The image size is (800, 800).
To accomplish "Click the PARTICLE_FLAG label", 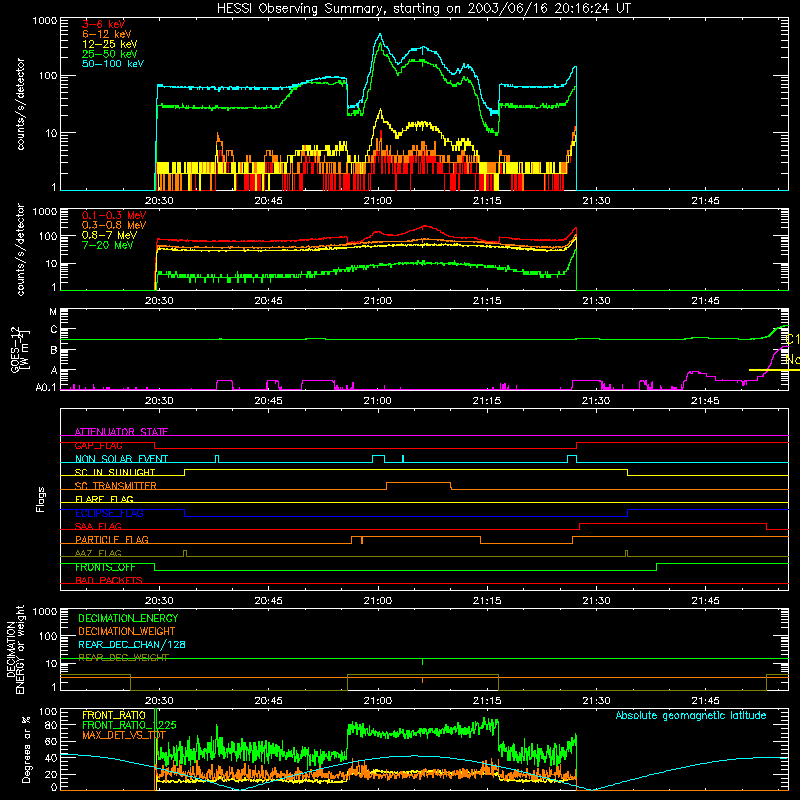I will pyautogui.click(x=112, y=540).
